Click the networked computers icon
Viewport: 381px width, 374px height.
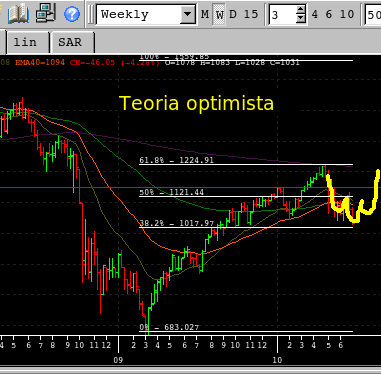pyautogui.click(x=45, y=13)
